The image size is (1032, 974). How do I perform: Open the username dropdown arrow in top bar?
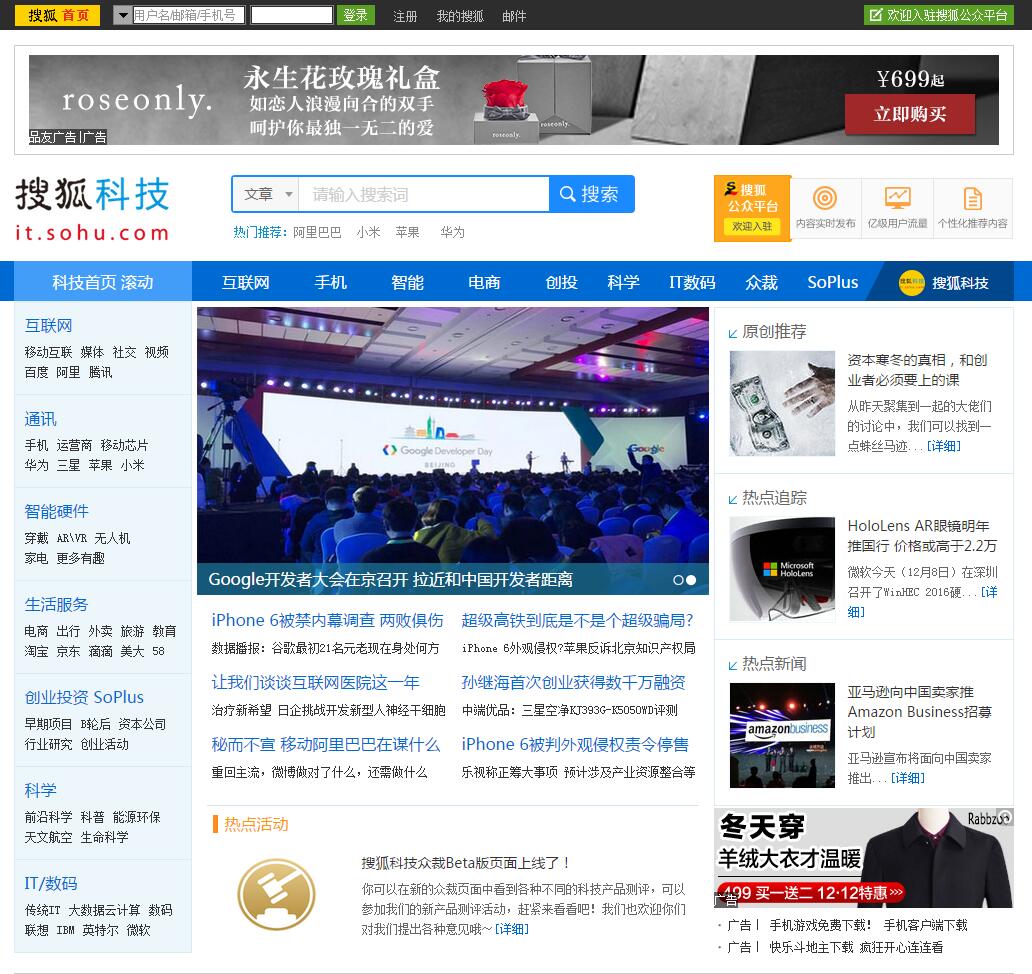122,15
